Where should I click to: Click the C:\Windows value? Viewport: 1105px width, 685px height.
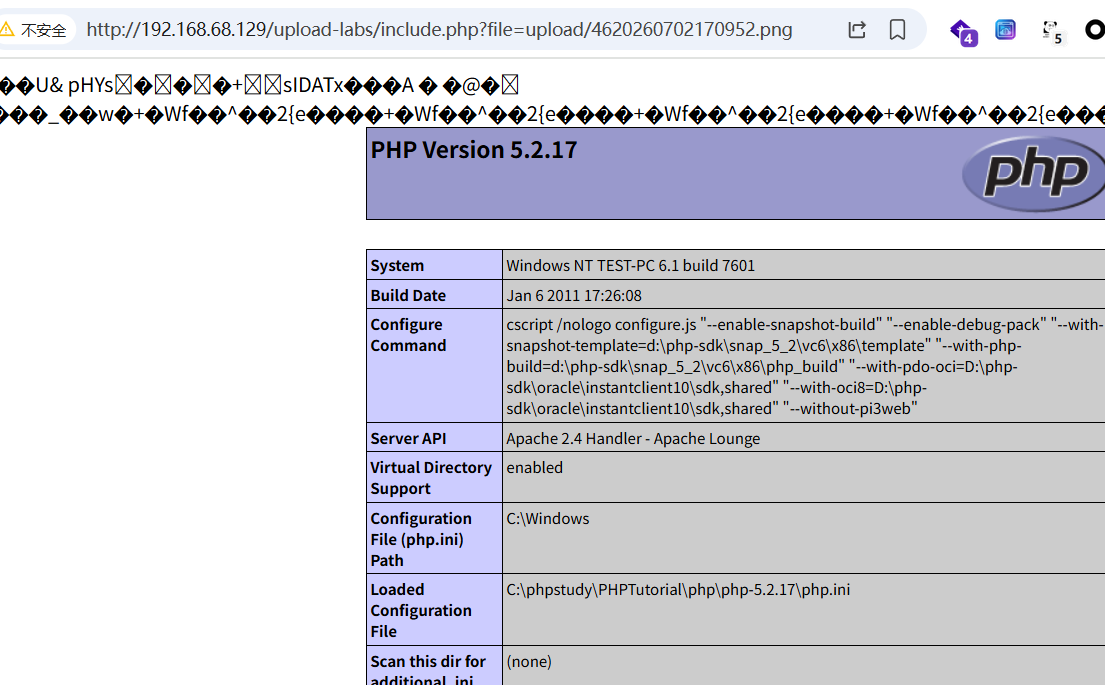(548, 519)
